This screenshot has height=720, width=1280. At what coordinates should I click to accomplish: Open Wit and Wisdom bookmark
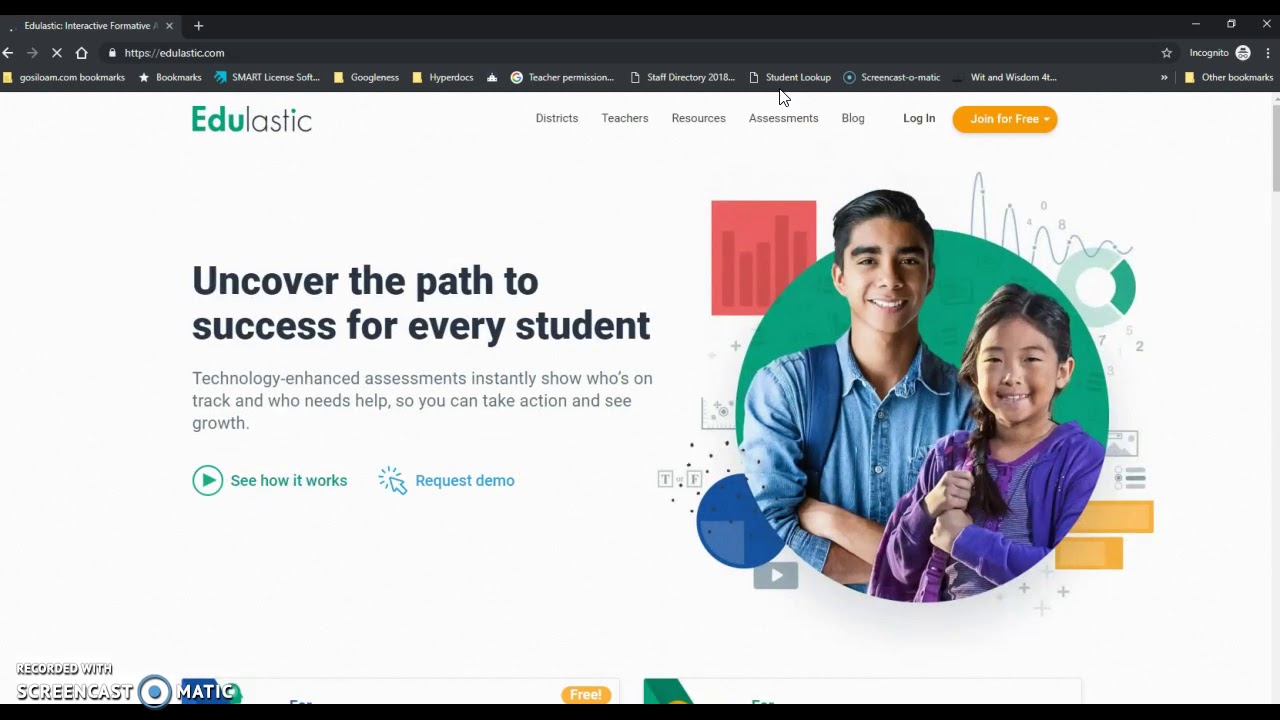1005,77
